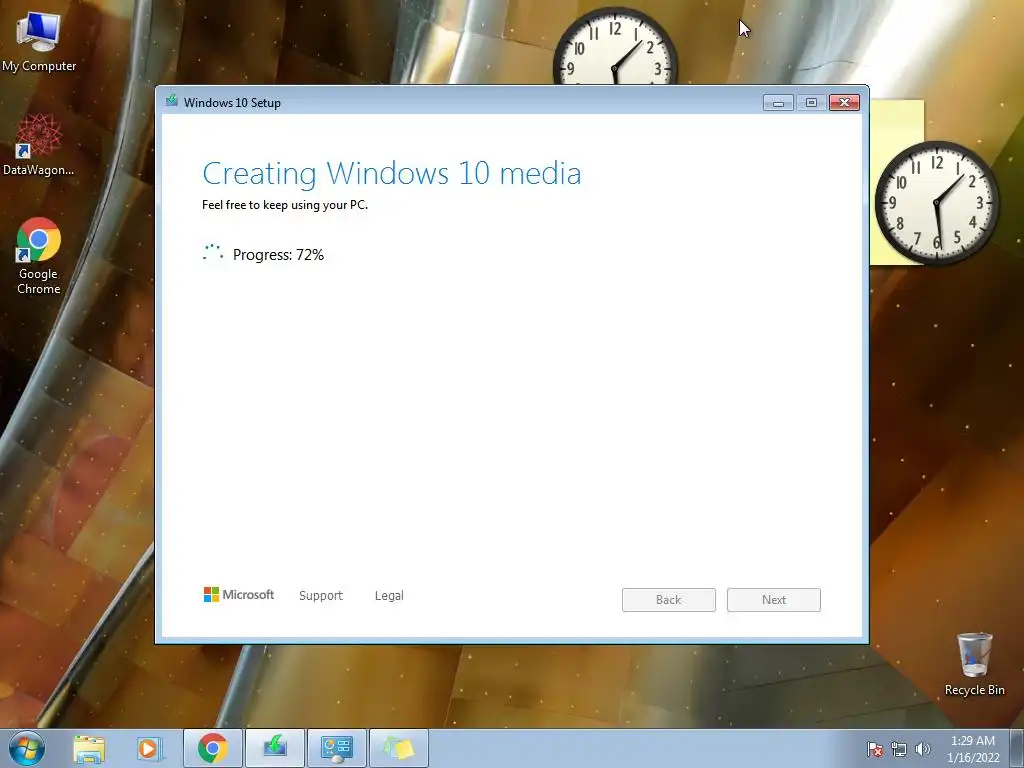Open Windows Media Player from the taskbar
1024x768 pixels.
click(148, 748)
